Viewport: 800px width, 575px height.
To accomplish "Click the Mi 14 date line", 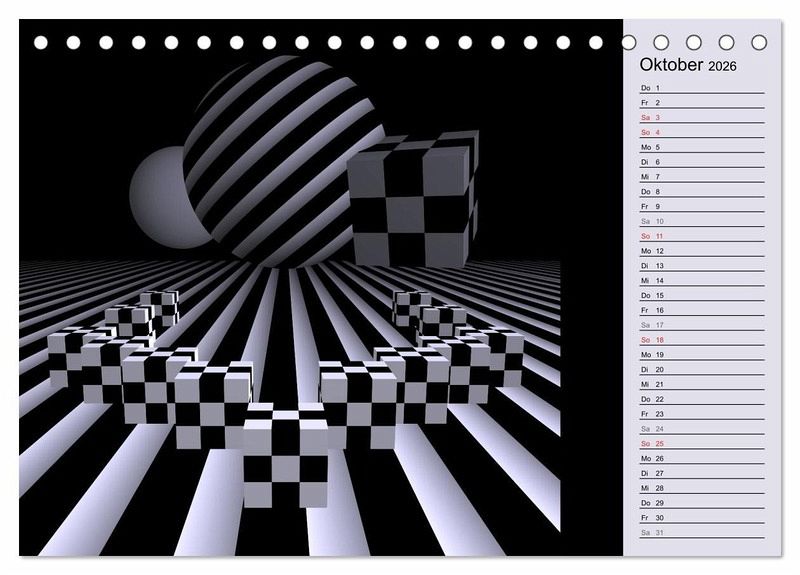I will point(702,281).
